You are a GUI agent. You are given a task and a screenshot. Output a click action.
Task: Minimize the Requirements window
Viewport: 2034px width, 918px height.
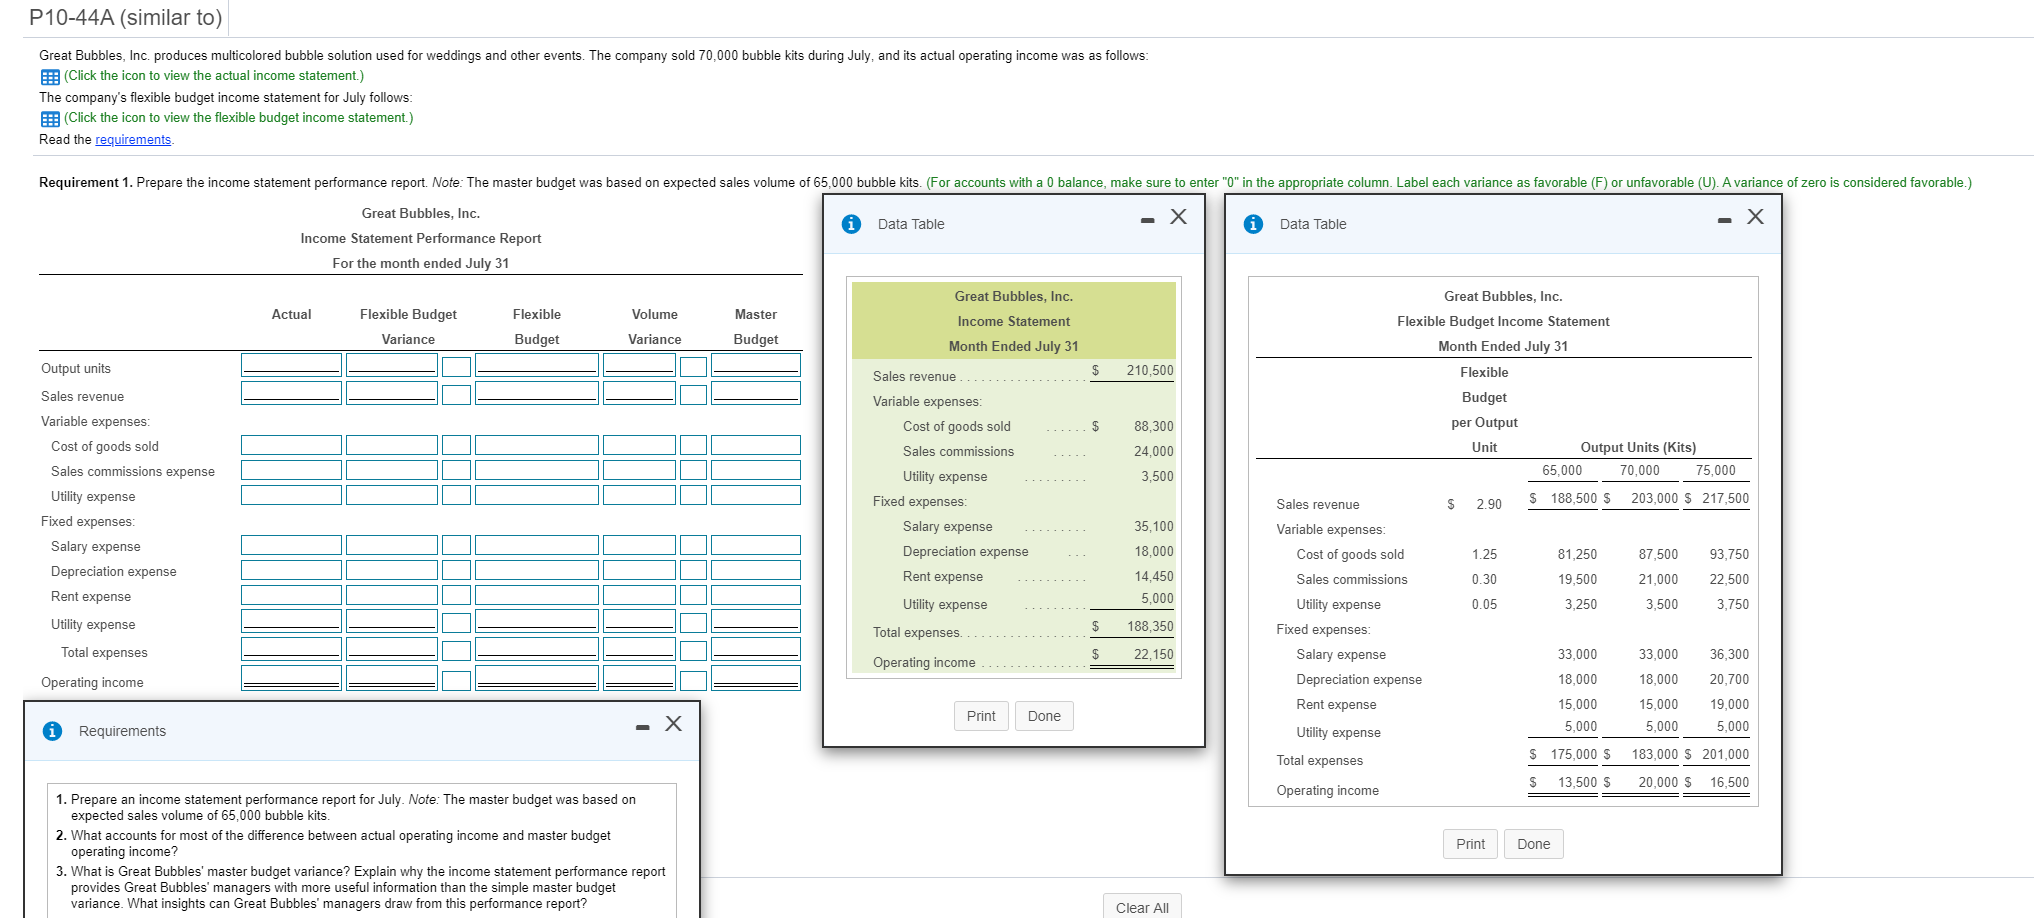click(x=642, y=727)
